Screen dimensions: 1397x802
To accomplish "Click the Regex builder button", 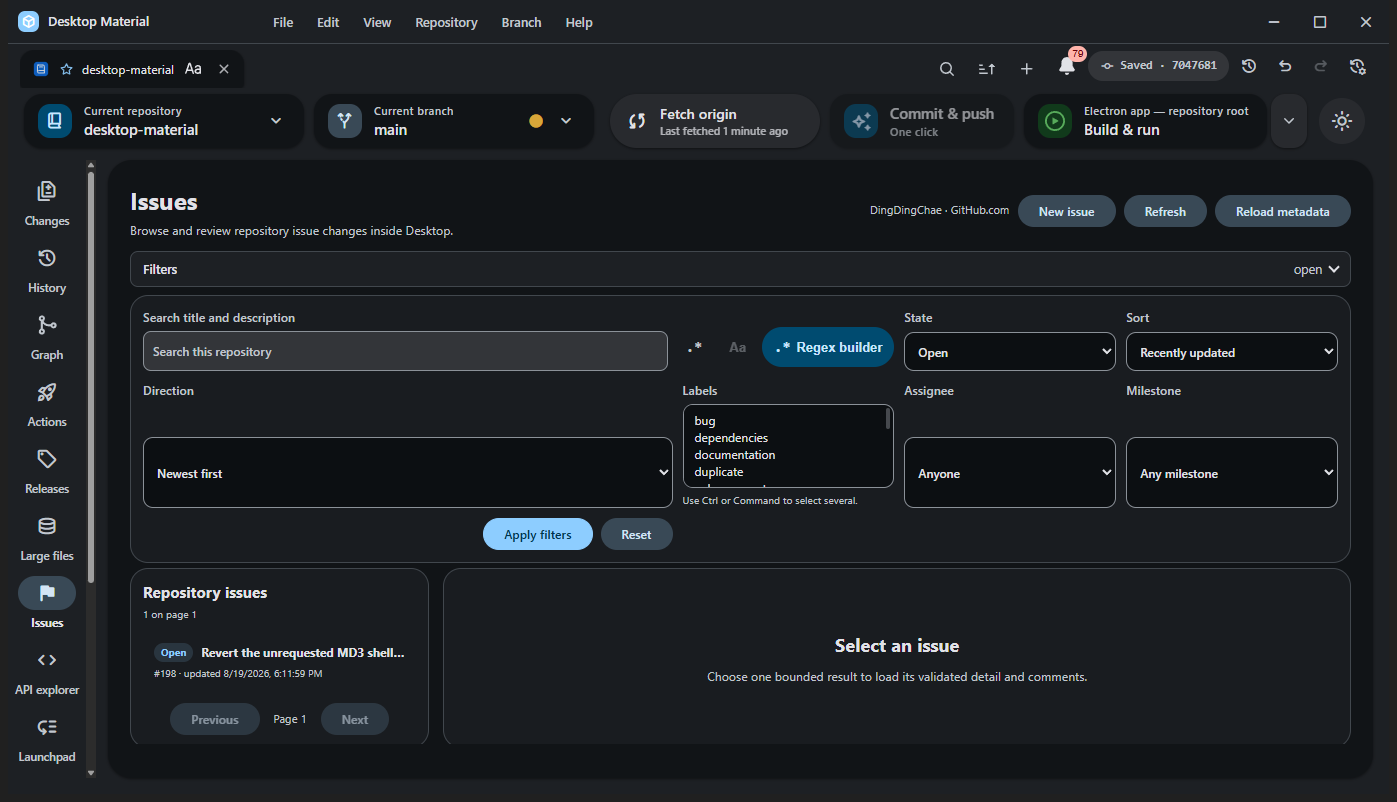I will pos(828,347).
